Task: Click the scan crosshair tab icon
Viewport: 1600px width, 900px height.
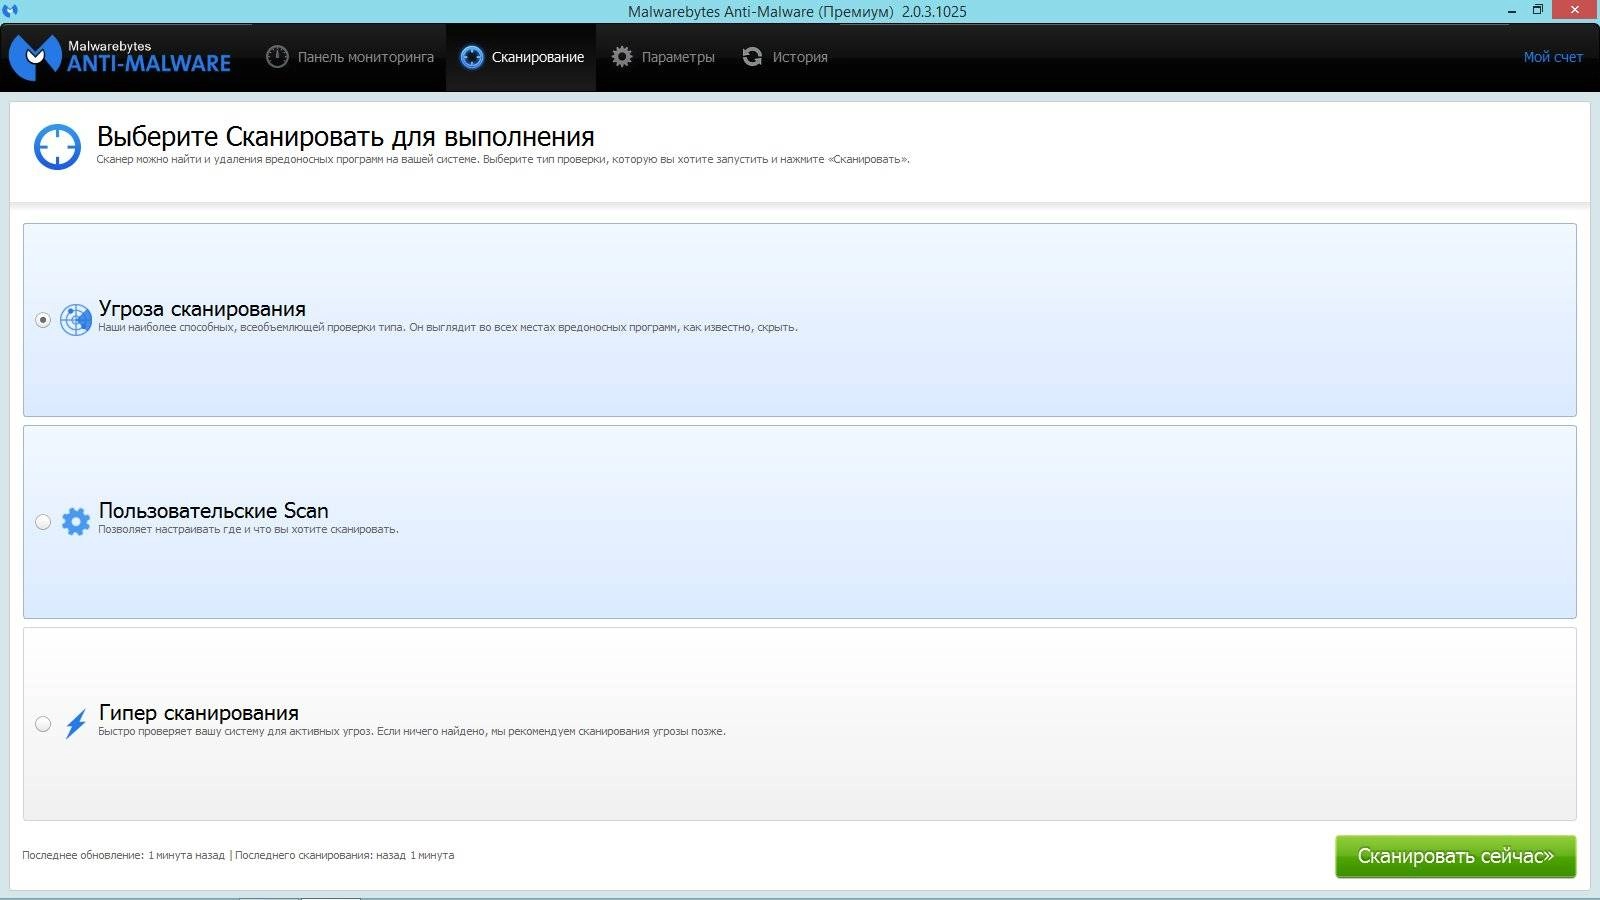Action: 471,57
